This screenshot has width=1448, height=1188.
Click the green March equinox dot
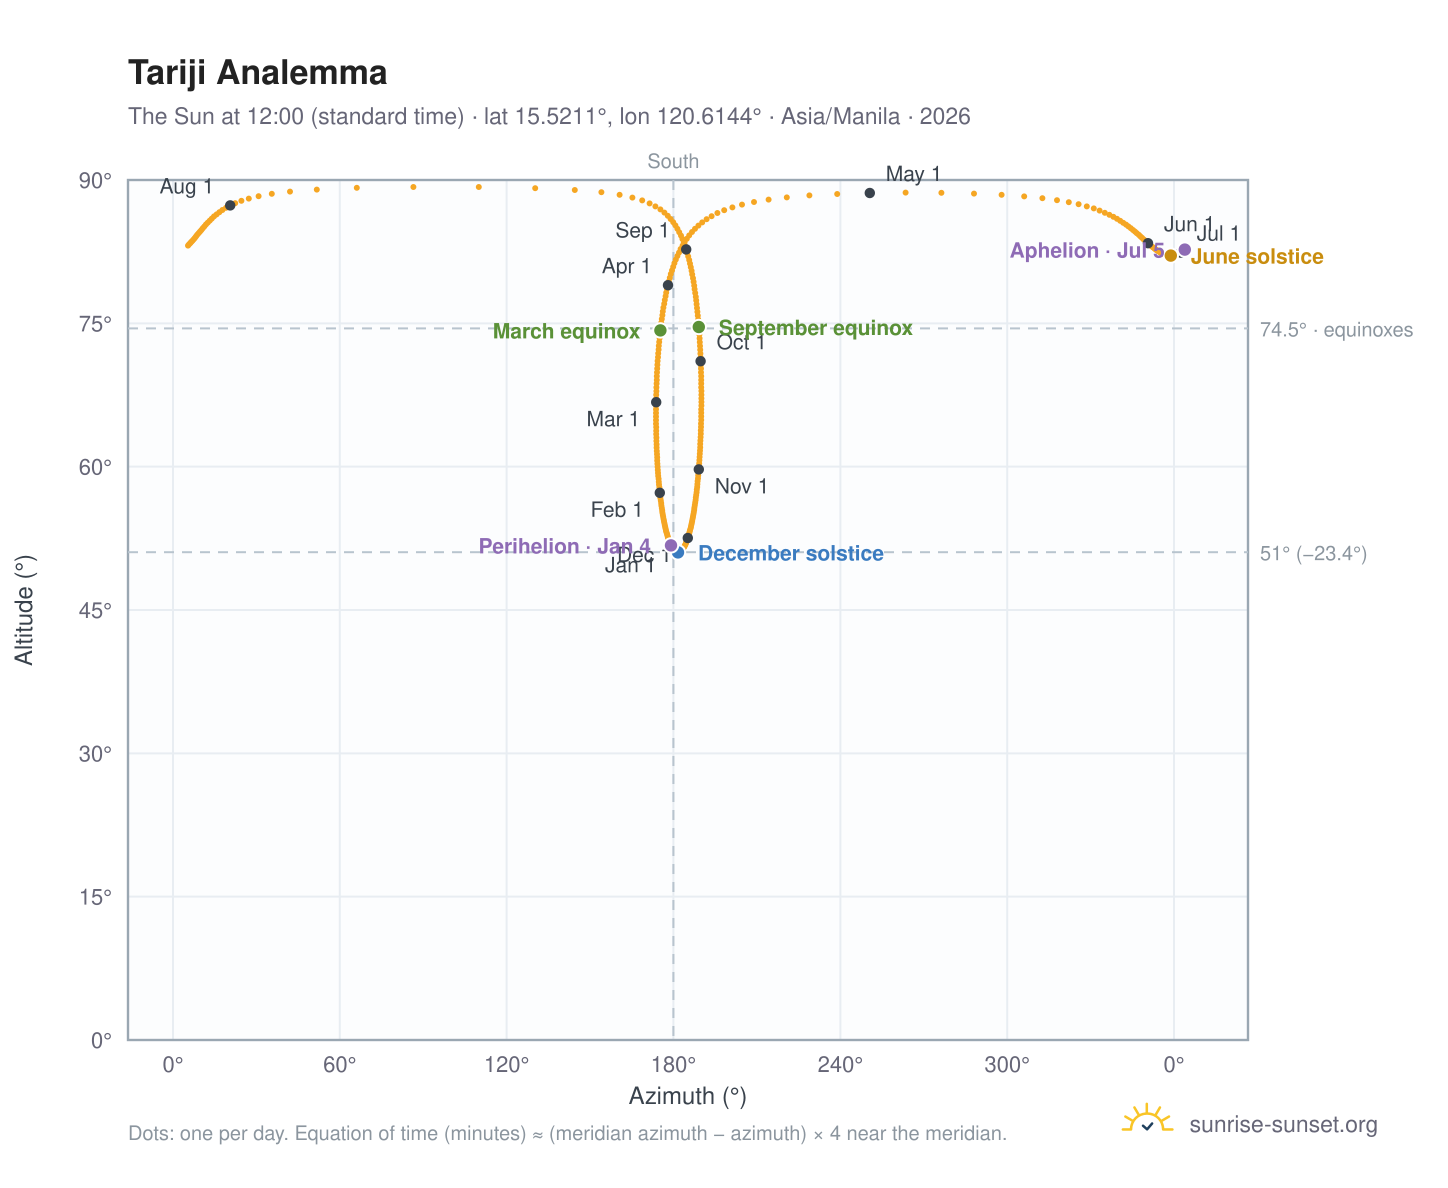click(660, 331)
